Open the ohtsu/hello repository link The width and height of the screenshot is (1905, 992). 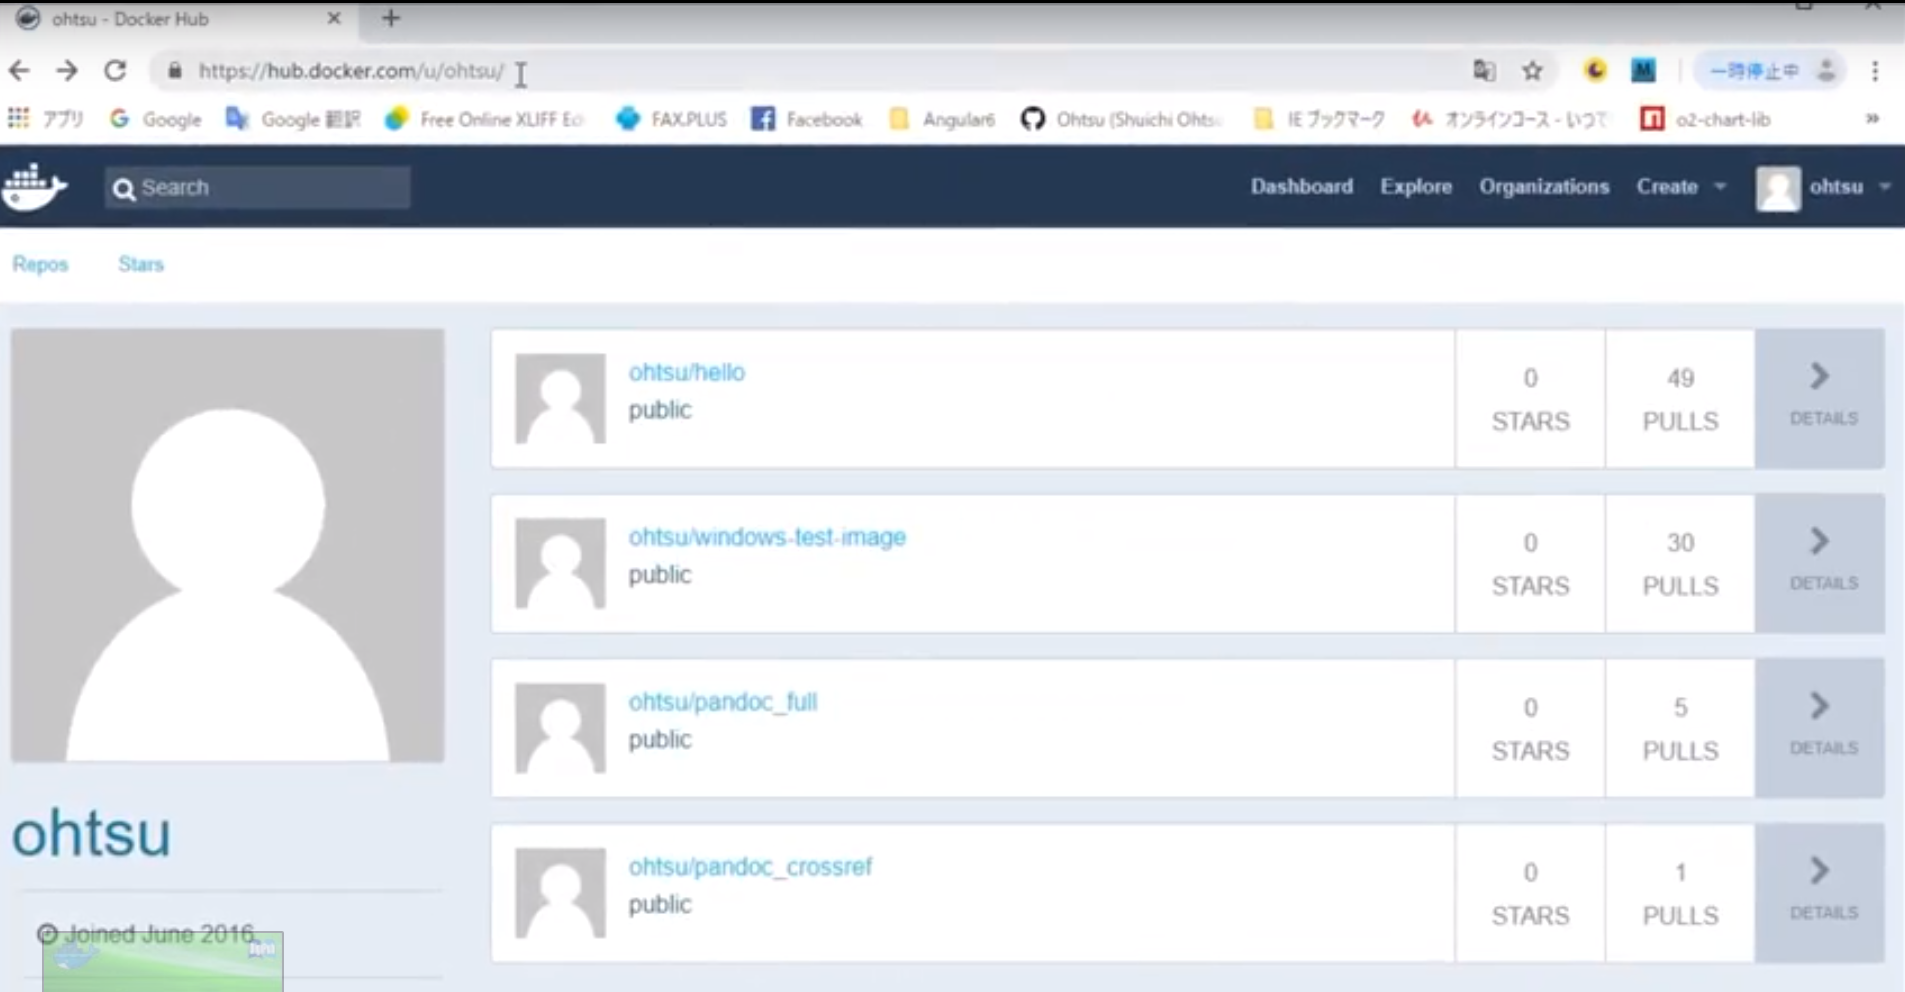point(686,372)
